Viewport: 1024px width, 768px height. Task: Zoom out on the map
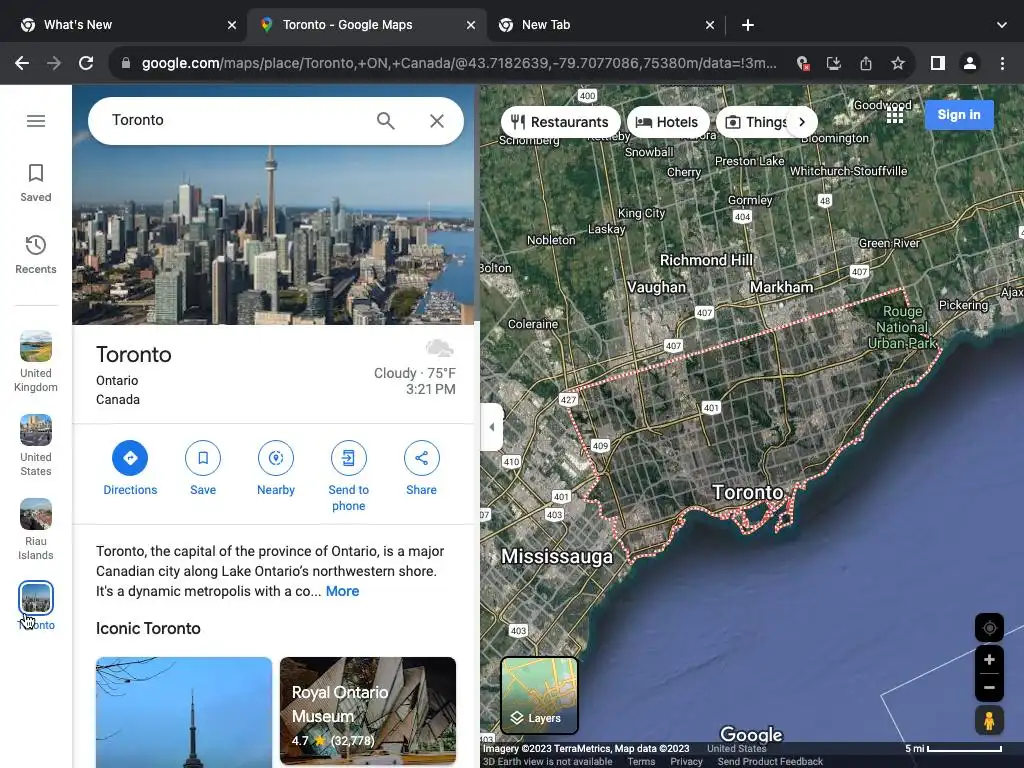(989, 687)
